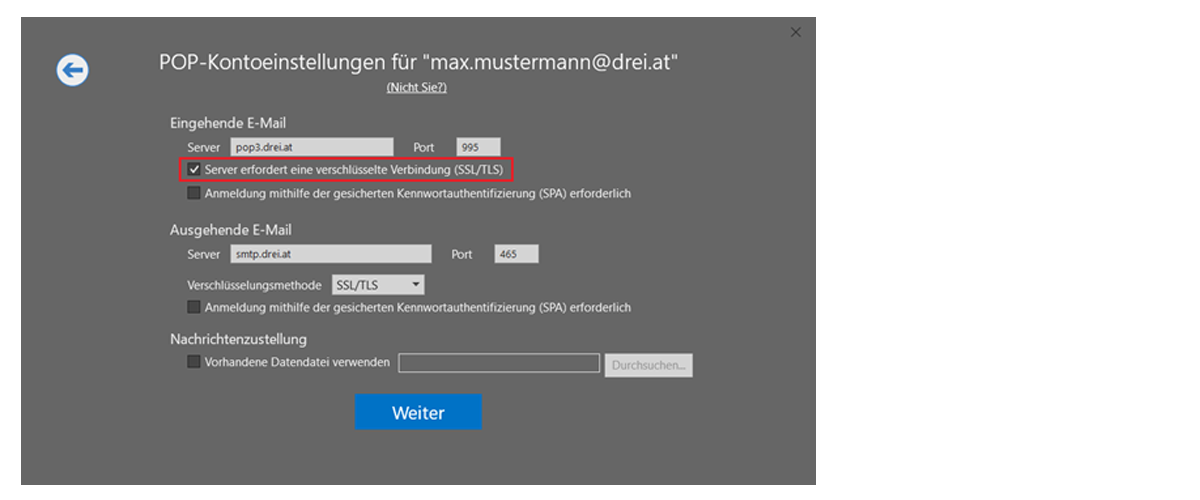The height and width of the screenshot is (500, 1200).
Task: Click the data file path field
Action: click(499, 363)
